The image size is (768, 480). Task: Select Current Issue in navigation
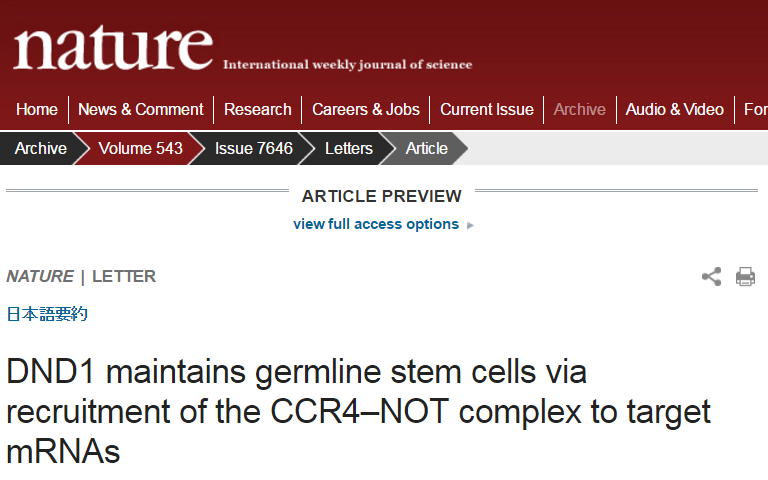[x=487, y=109]
